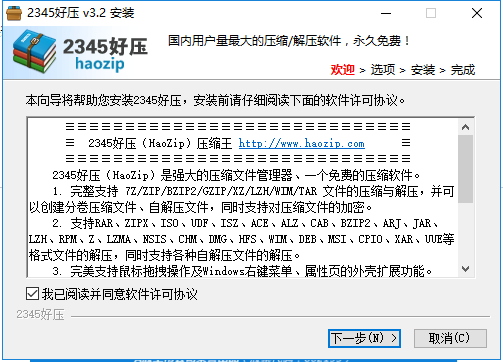Click the 下一步(N) button
Viewport: 503px width, 362px height.
(x=364, y=338)
